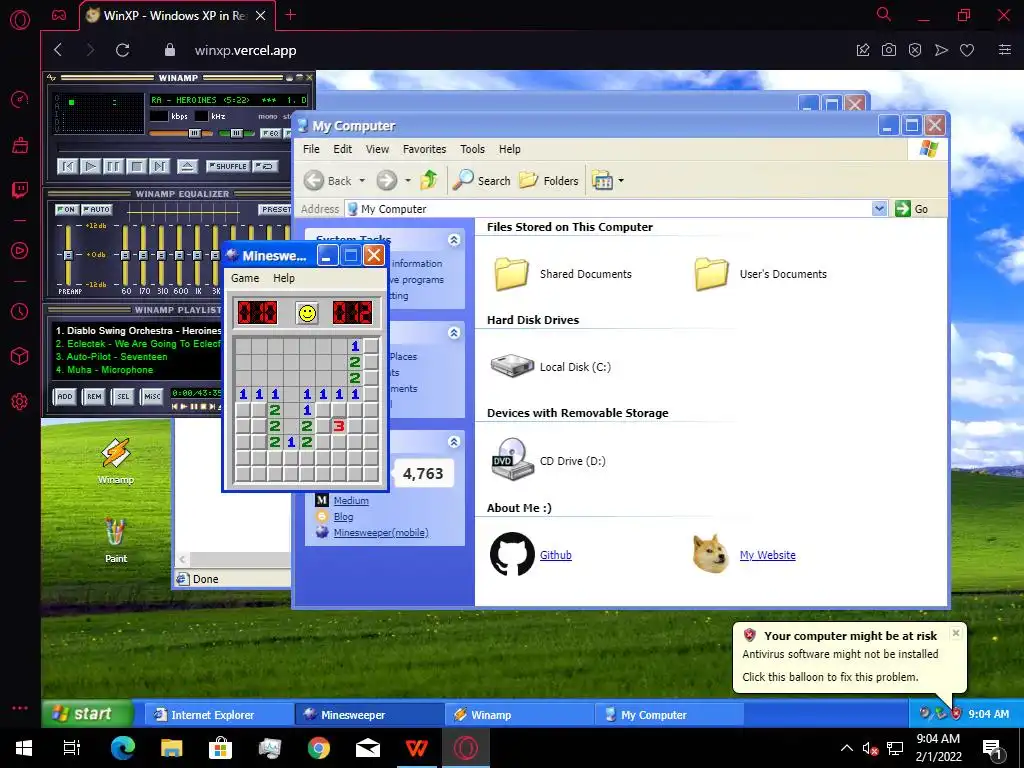Open the Github link

click(556, 555)
